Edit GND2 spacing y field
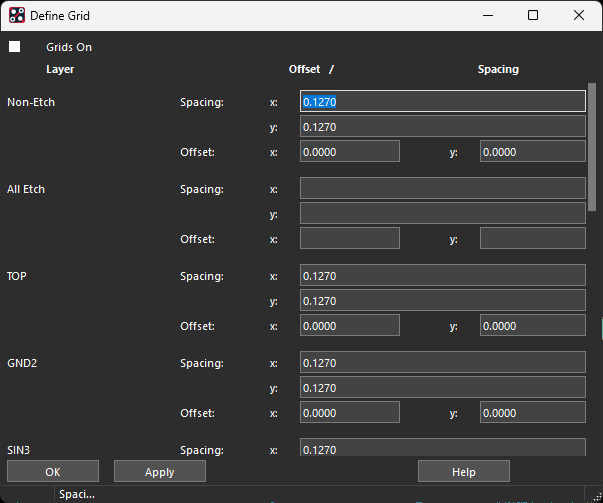This screenshot has height=503, width=603. (442, 388)
